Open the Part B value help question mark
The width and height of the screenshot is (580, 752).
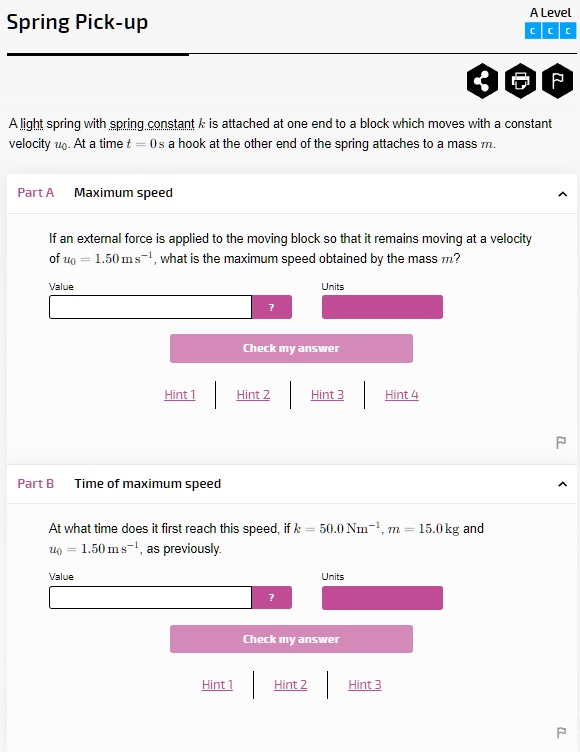click(272, 598)
